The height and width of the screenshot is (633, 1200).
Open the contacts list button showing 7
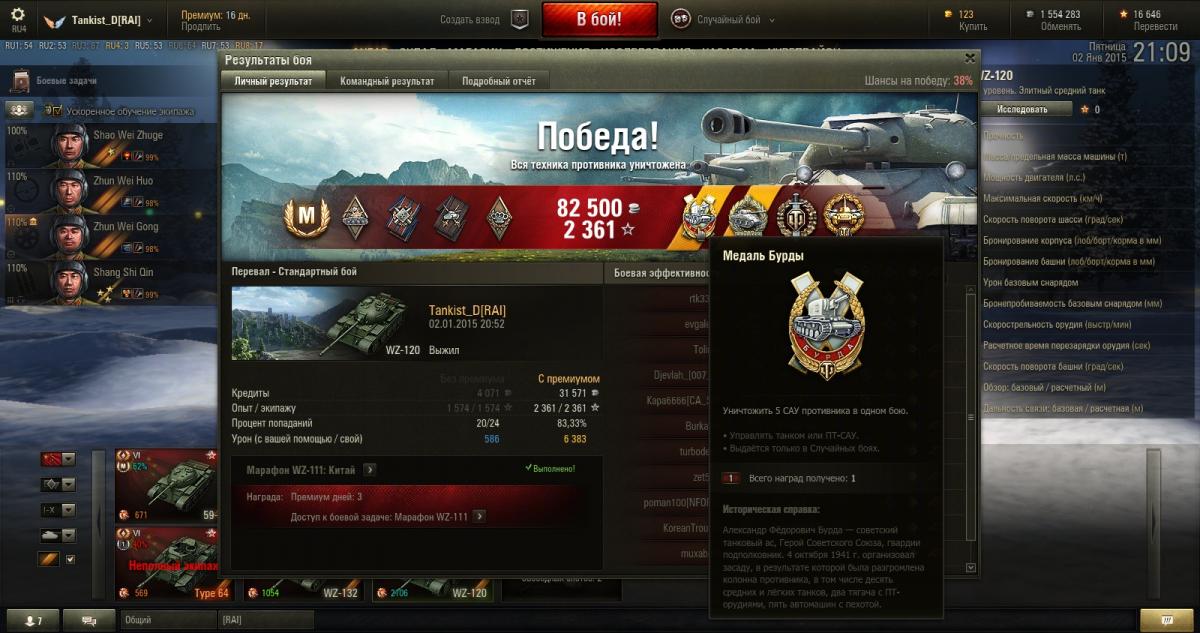[x=33, y=620]
